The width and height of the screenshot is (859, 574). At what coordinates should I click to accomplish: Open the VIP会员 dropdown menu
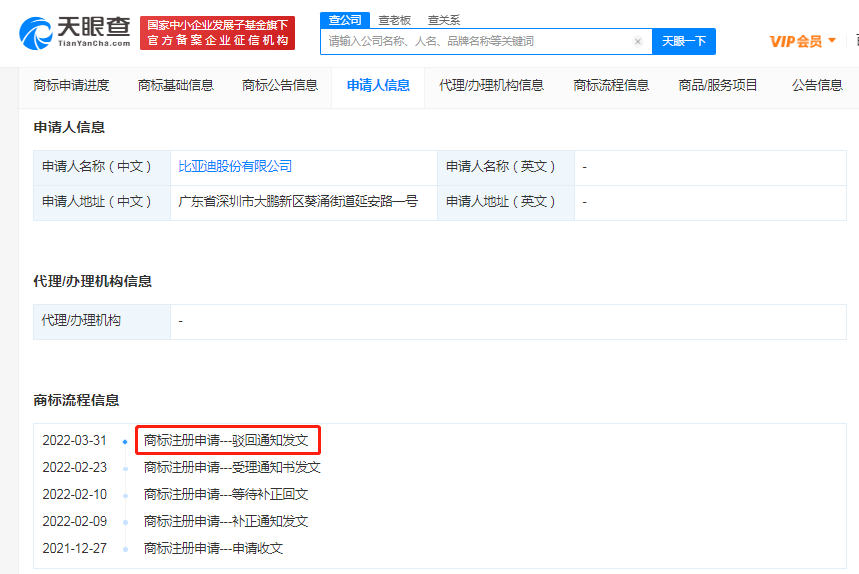point(802,41)
